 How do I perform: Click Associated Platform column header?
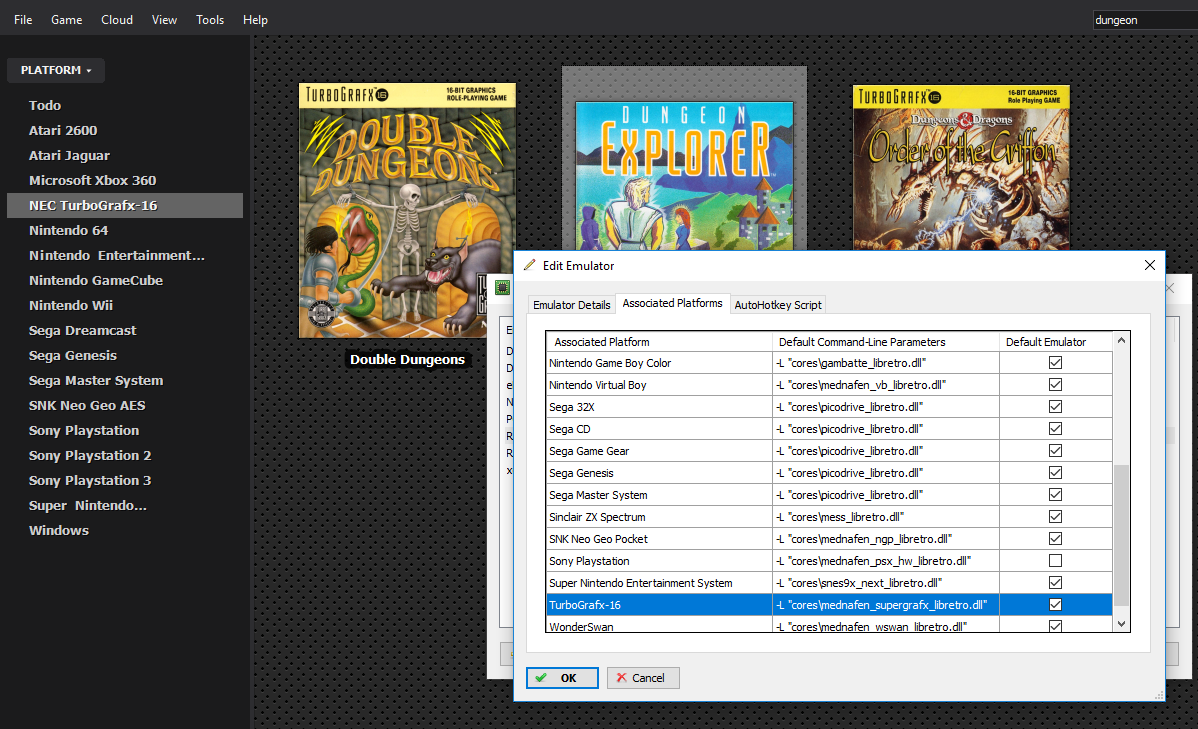tap(659, 342)
